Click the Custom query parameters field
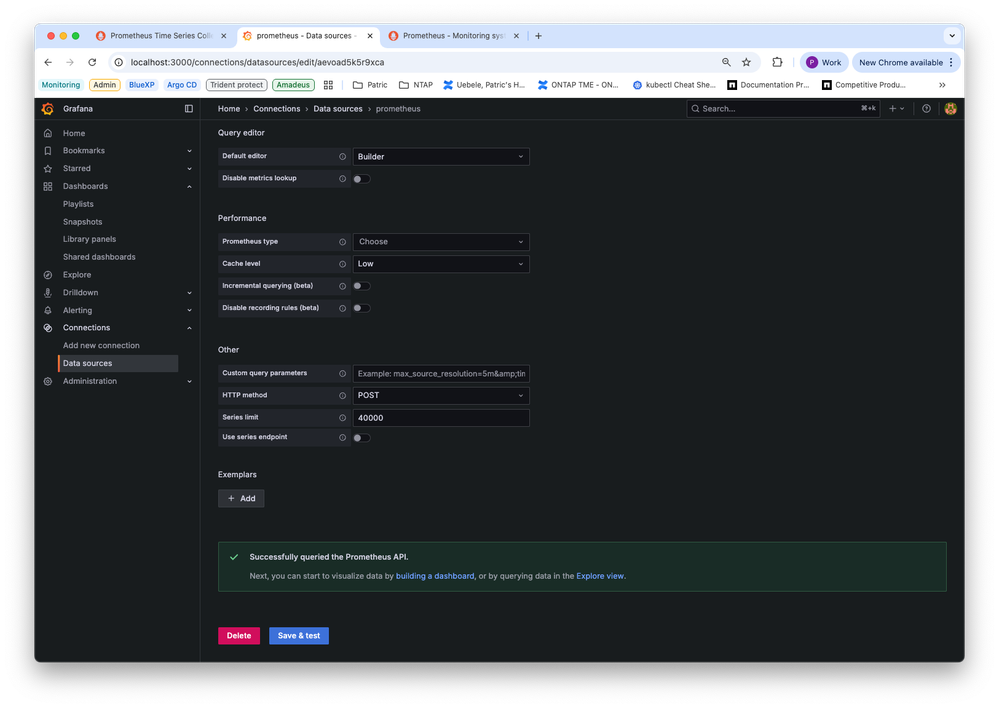Viewport: 999px width, 708px height. click(x=441, y=374)
